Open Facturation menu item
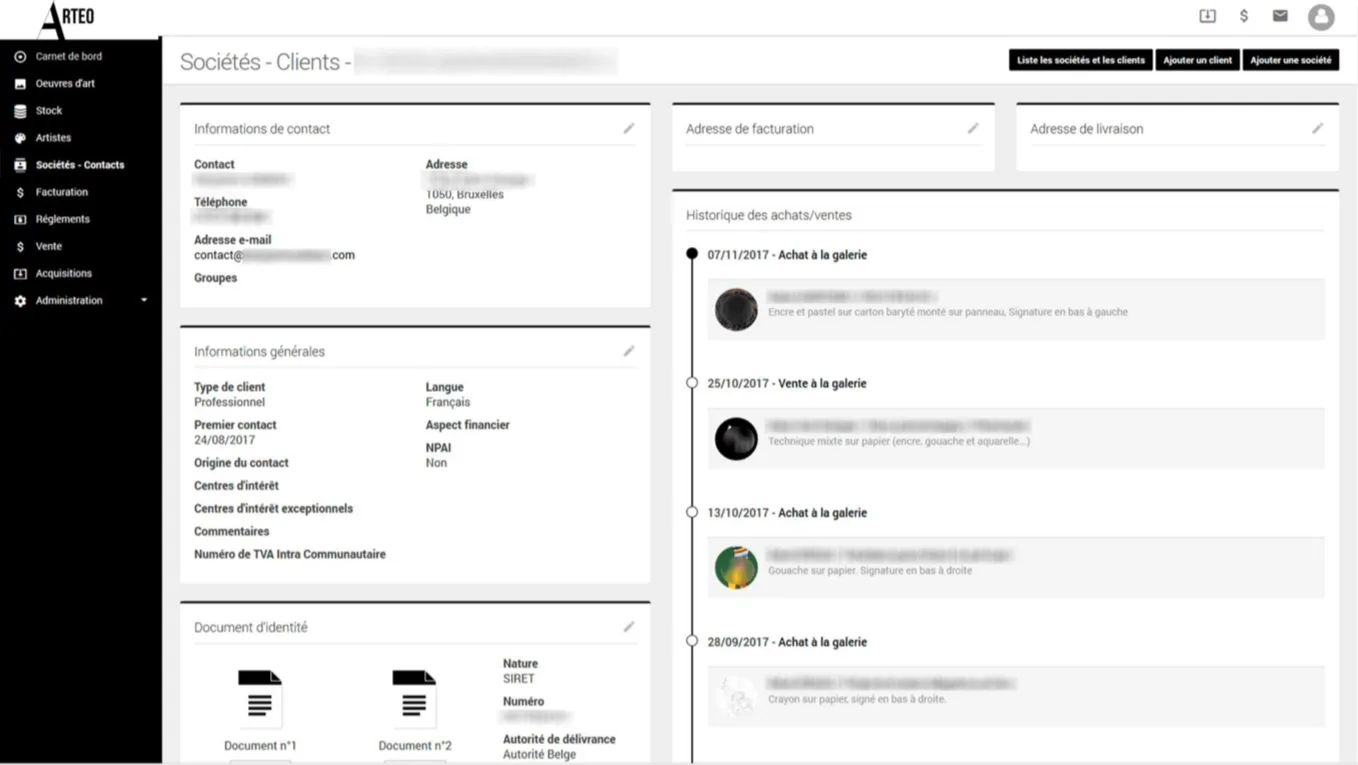Image resolution: width=1358 pixels, height=765 pixels. [62, 192]
